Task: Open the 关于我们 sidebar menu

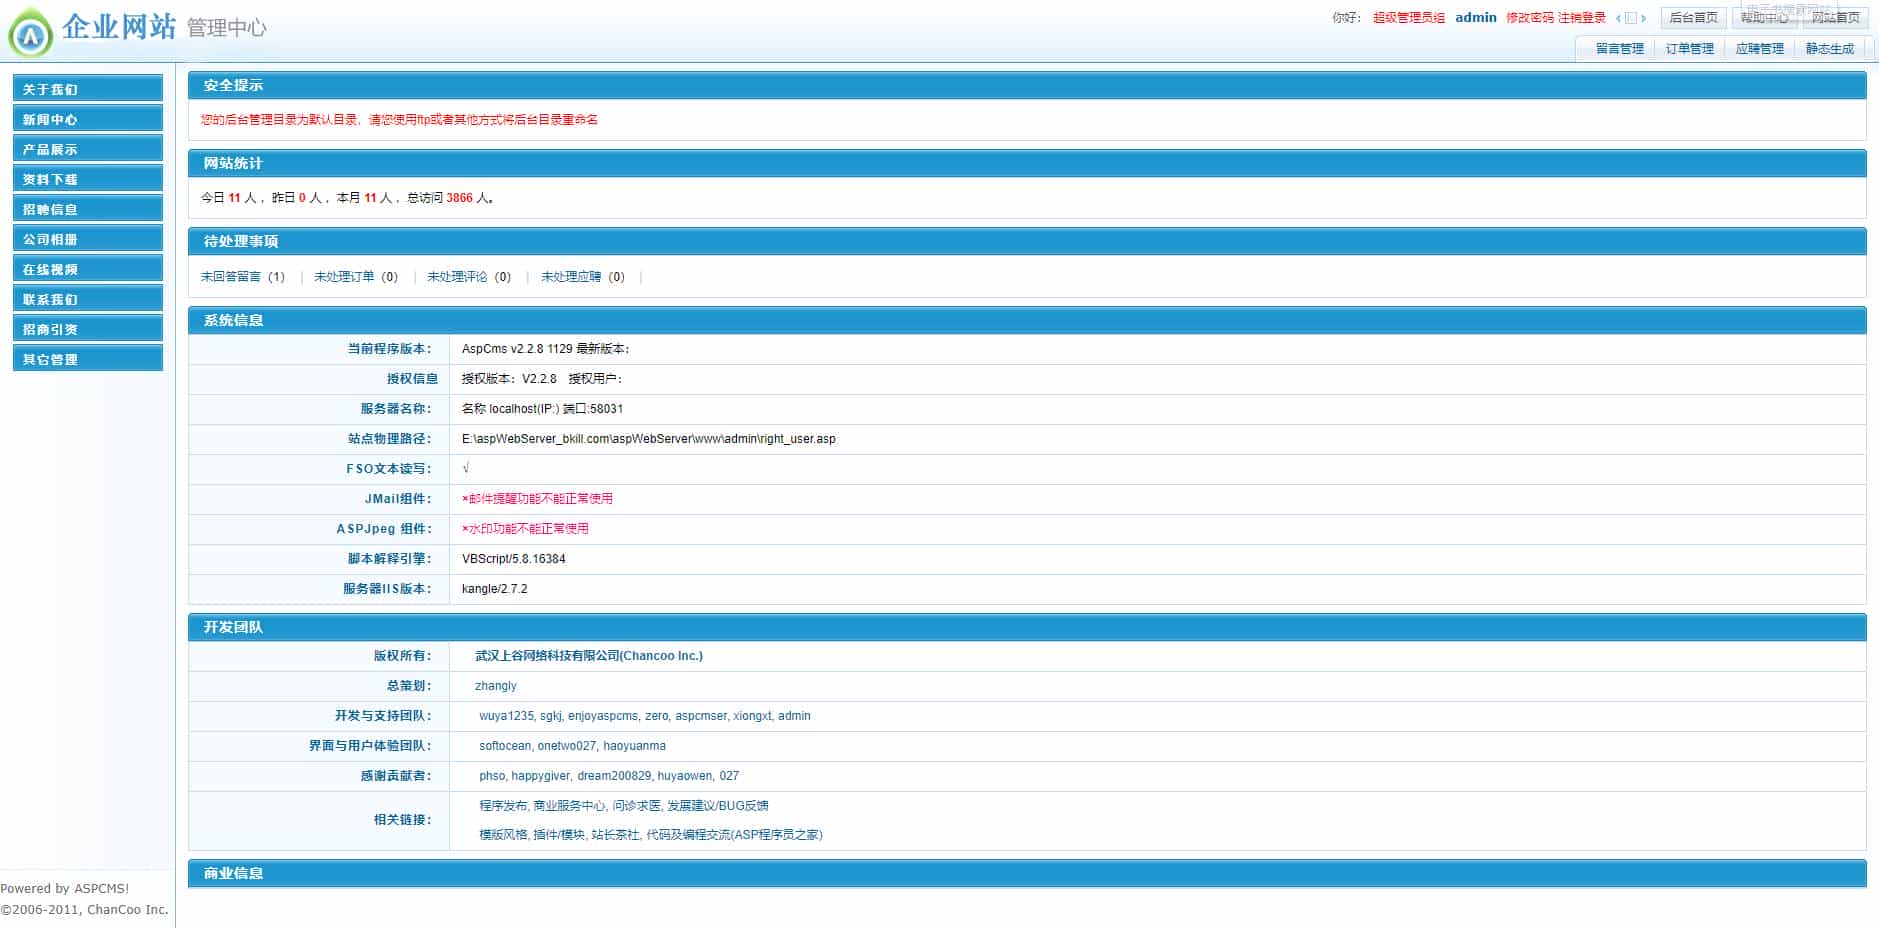Action: 88,89
